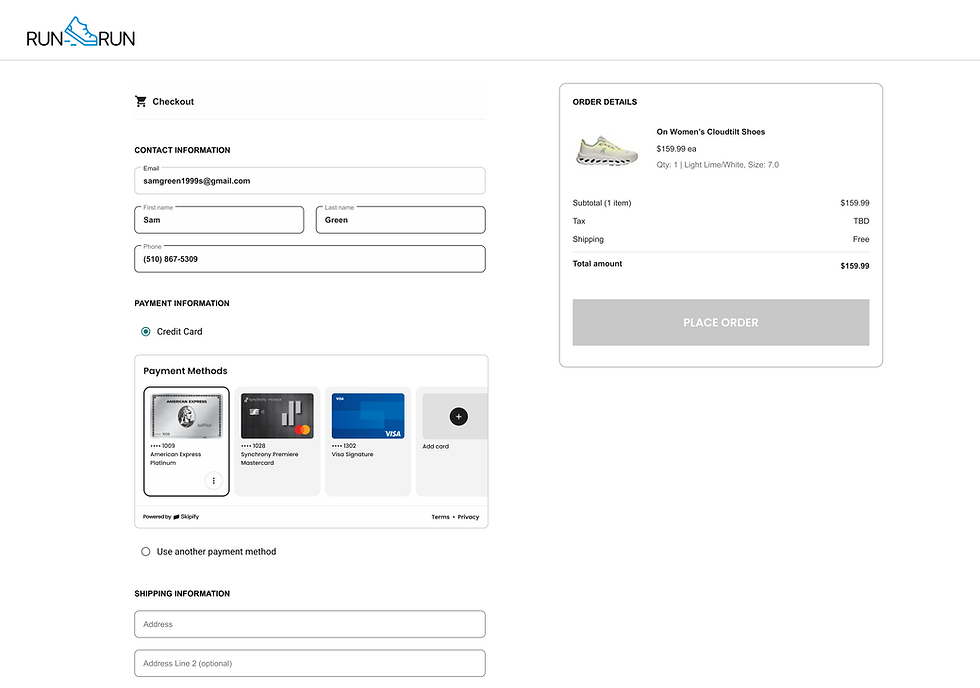Click the $159.99 ea price text
The width and height of the screenshot is (980, 688).
[x=676, y=149]
